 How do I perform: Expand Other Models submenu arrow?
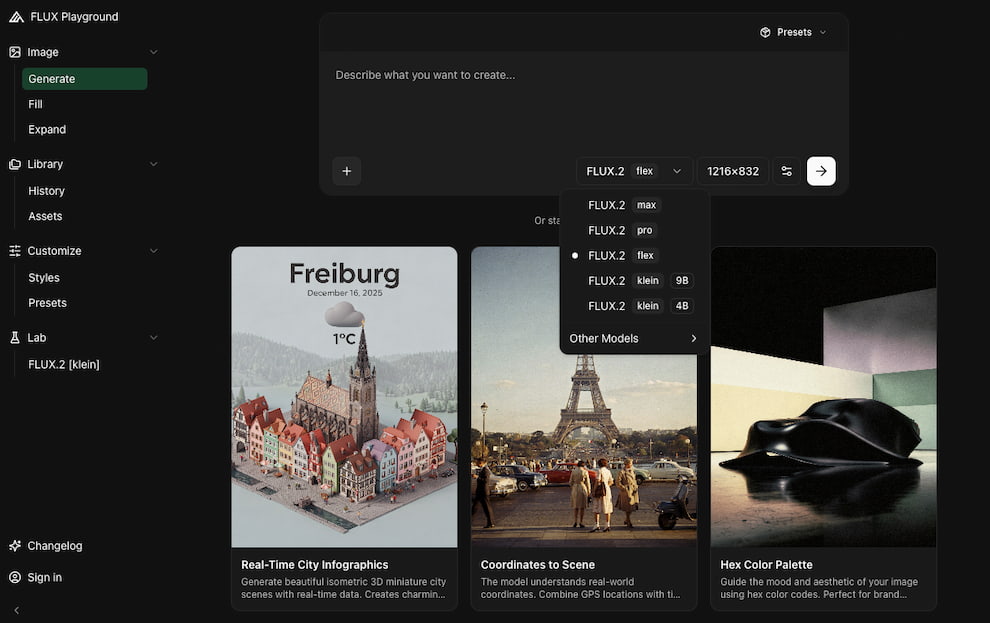(x=694, y=338)
